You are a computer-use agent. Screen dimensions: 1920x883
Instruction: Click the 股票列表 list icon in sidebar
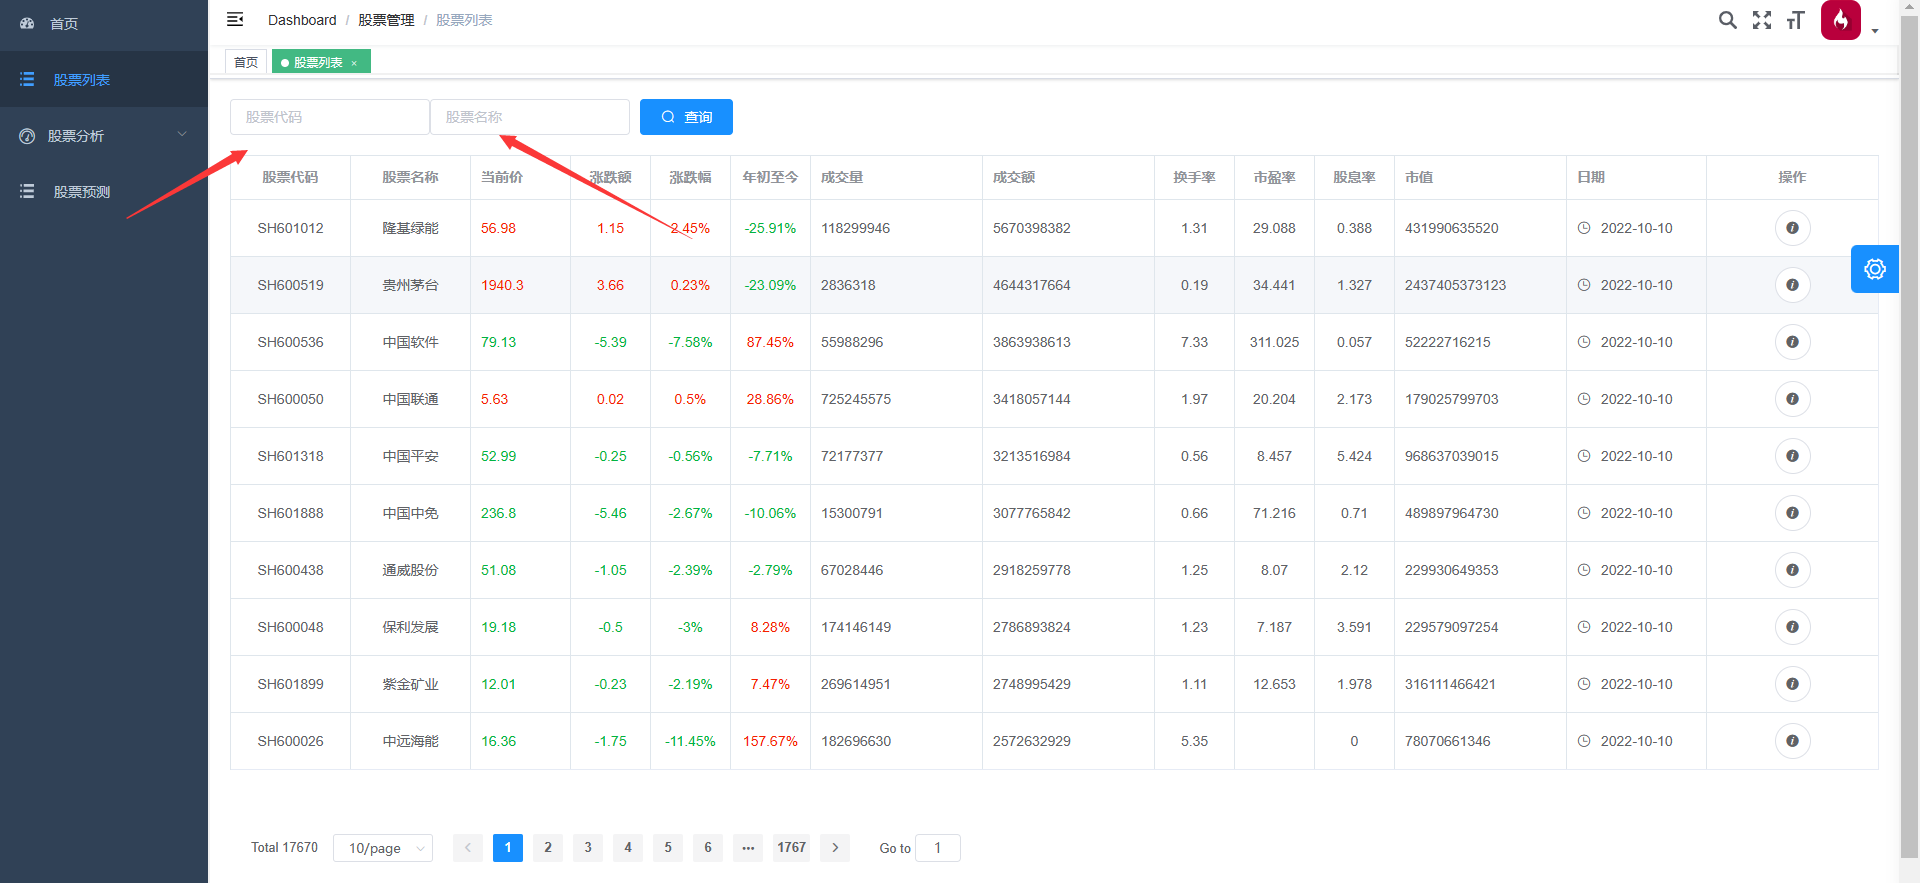(27, 79)
